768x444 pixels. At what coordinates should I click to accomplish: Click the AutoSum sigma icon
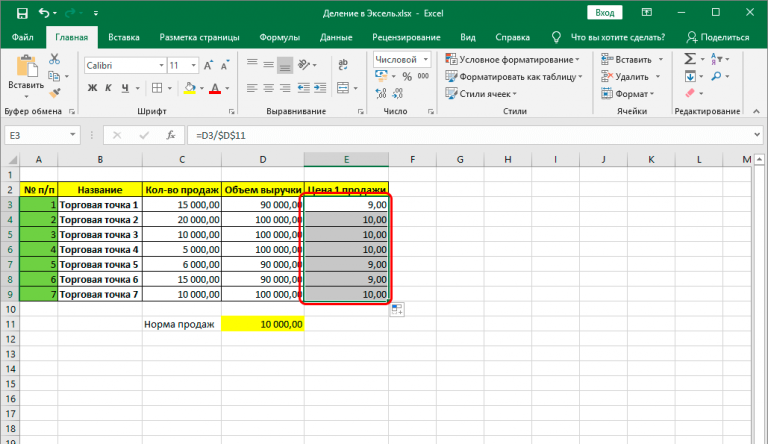[691, 59]
